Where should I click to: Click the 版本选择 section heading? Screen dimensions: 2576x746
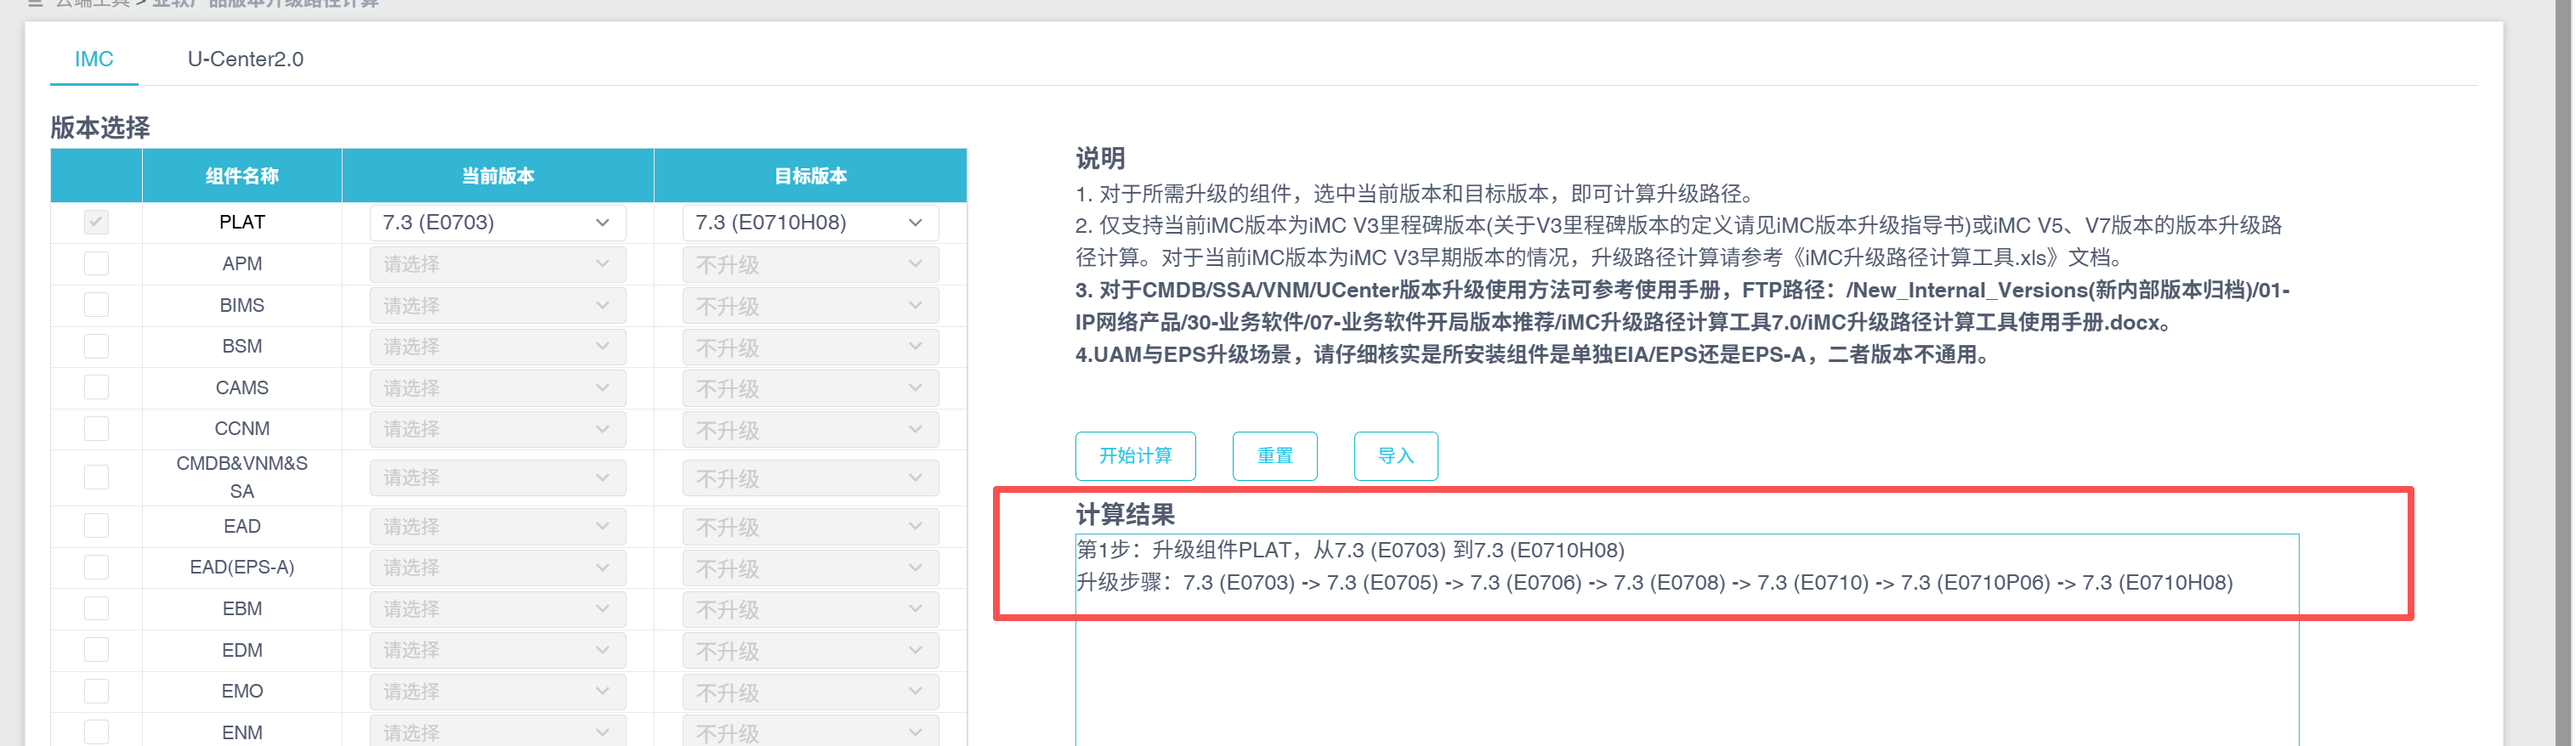100,128
